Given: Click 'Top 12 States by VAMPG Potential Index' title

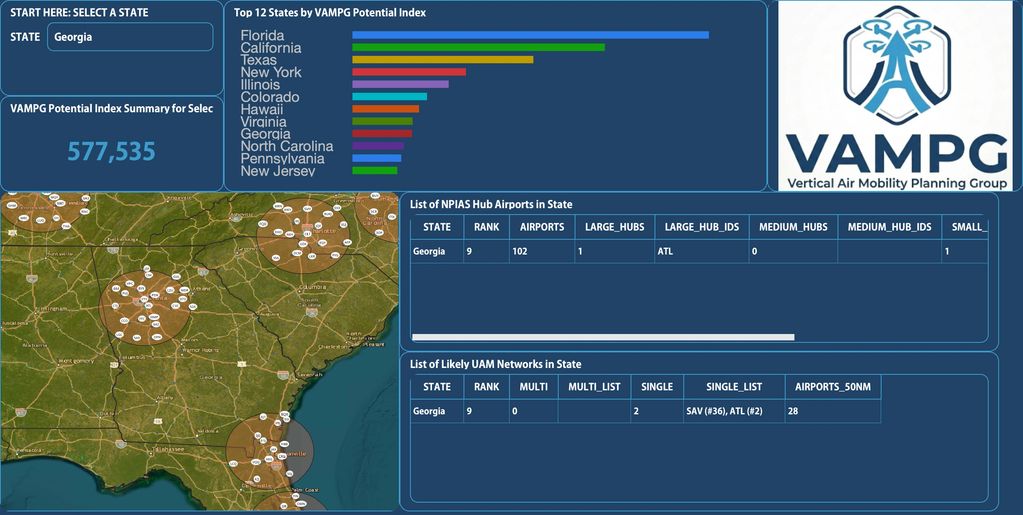Looking at the screenshot, I should point(330,12).
